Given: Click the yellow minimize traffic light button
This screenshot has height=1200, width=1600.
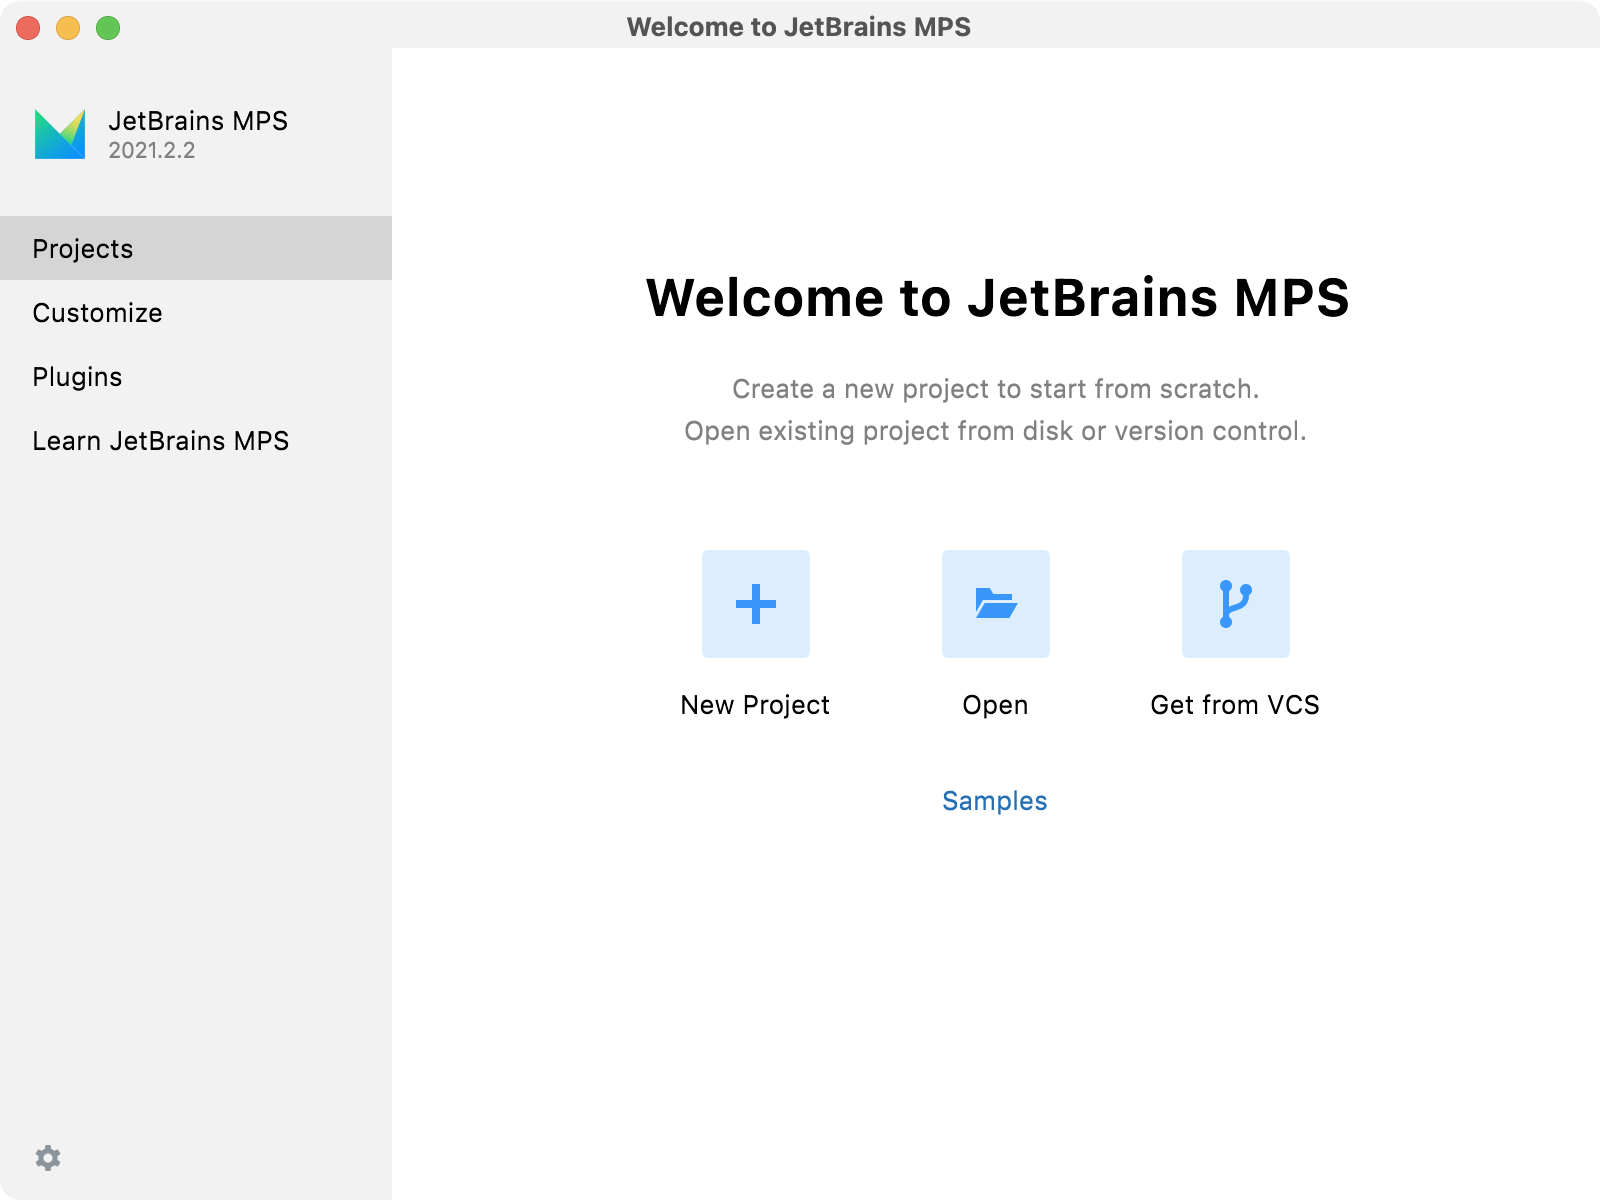Looking at the screenshot, I should point(67,29).
